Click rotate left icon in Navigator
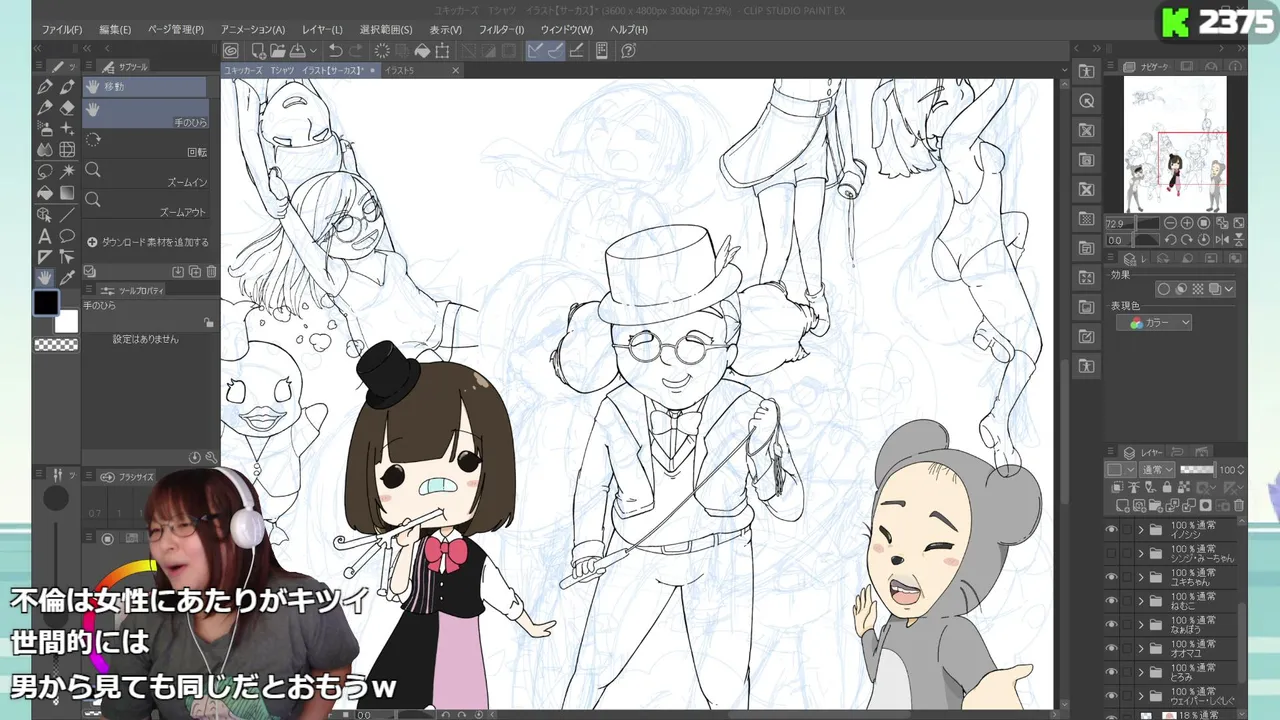The image size is (1280, 720). 1171,240
